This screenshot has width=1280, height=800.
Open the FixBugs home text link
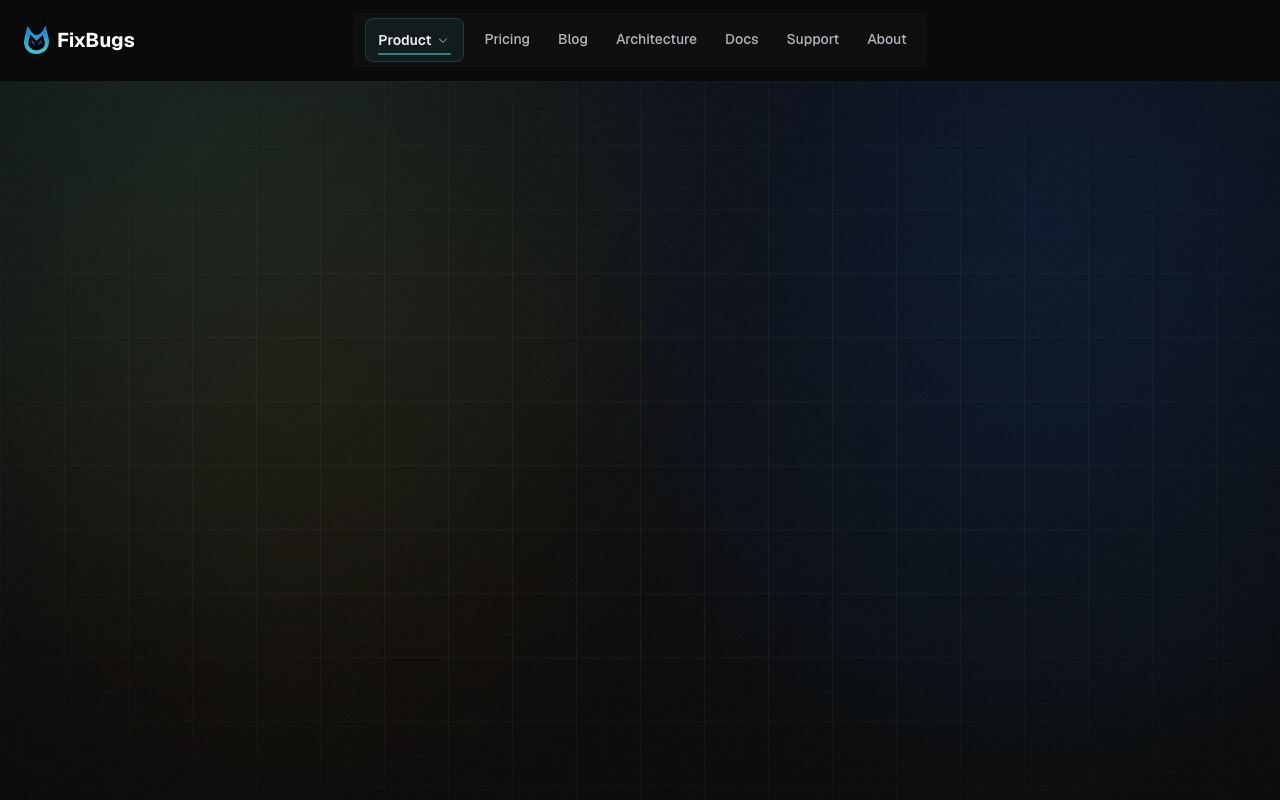(x=96, y=40)
